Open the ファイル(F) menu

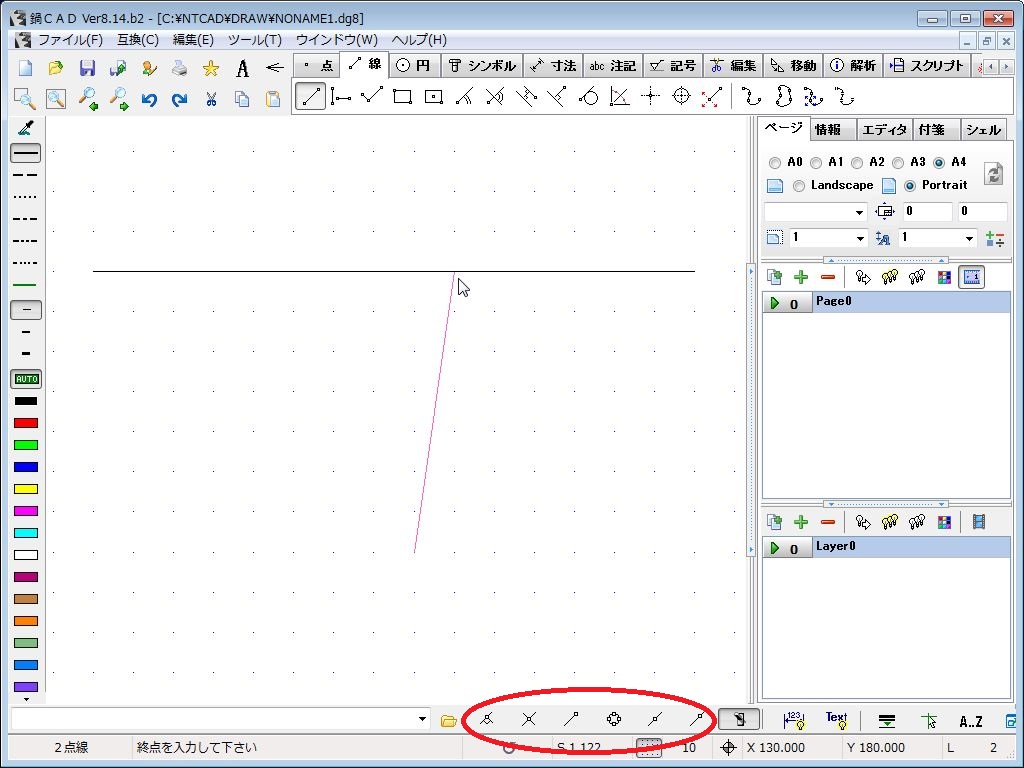point(70,40)
